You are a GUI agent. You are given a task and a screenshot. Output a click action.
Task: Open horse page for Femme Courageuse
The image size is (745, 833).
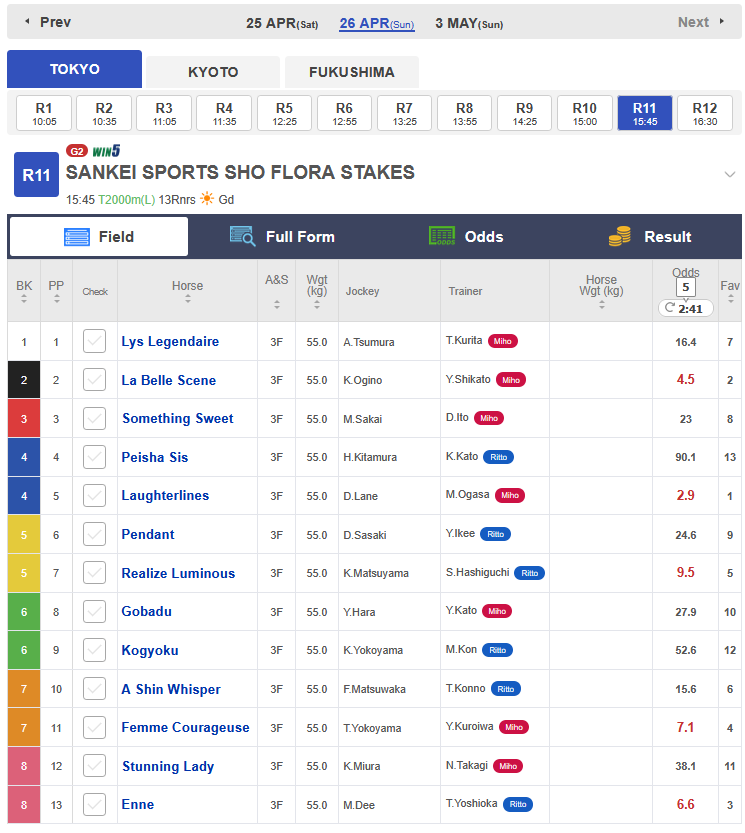185,727
